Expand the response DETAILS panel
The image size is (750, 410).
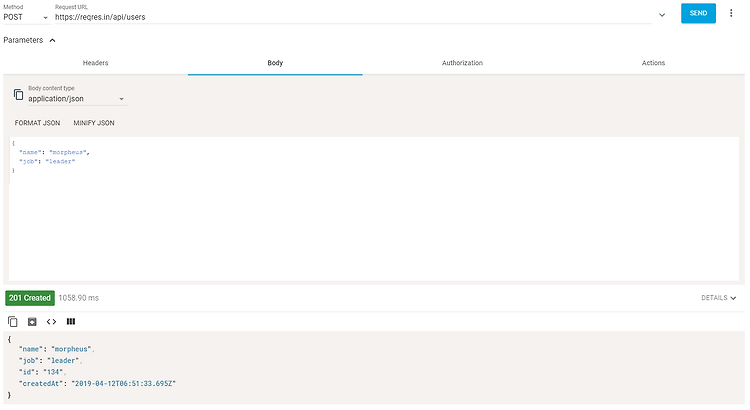point(718,298)
